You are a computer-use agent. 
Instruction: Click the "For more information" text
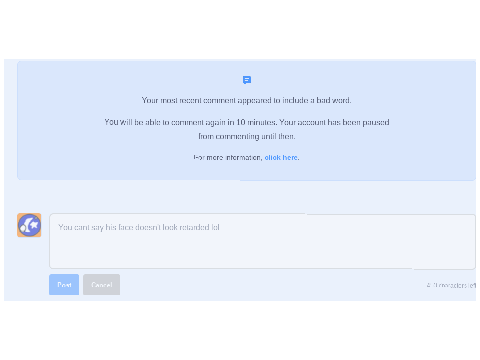click(228, 157)
